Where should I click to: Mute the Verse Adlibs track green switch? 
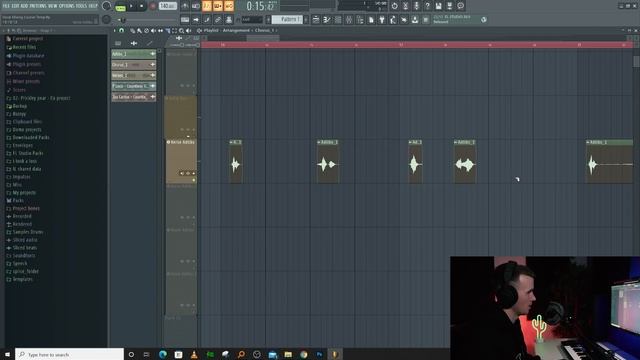point(193,180)
